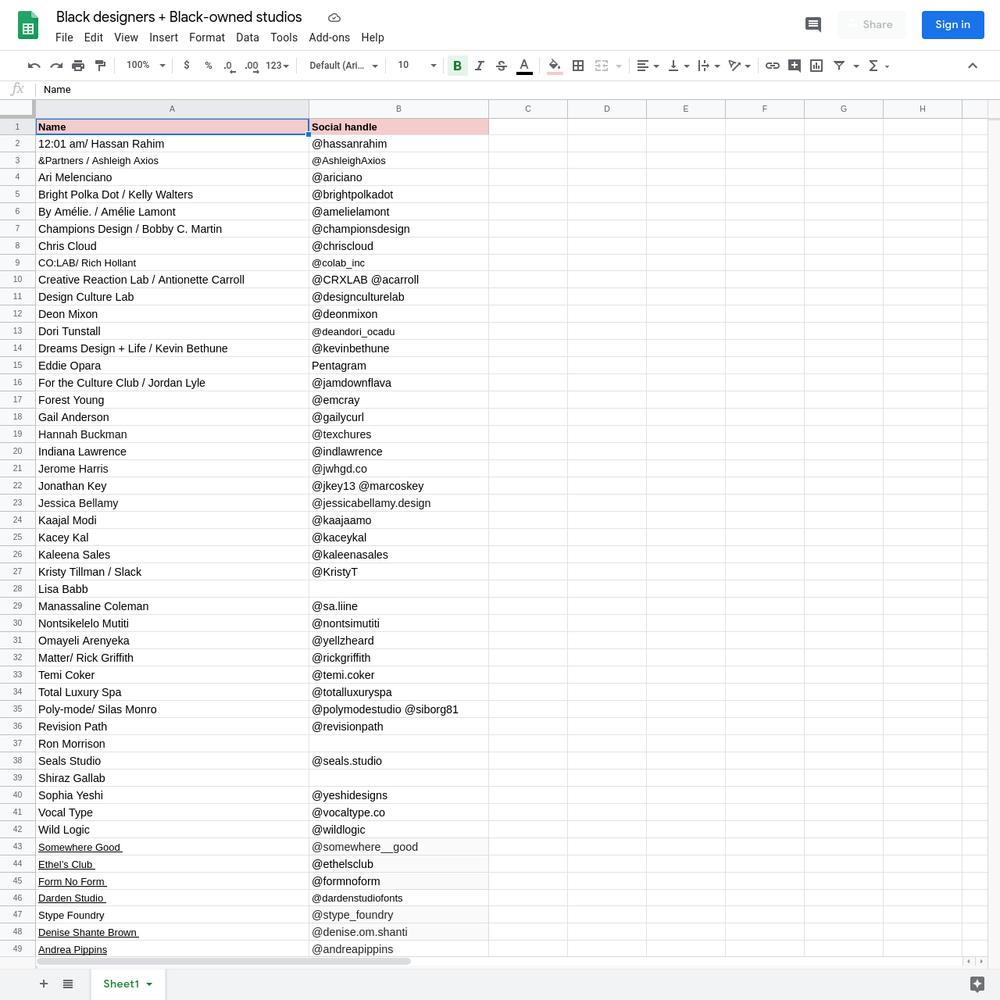Open the more formats 123 dropdown
Image resolution: width=1000 pixels, height=1000 pixels.
coord(277,65)
